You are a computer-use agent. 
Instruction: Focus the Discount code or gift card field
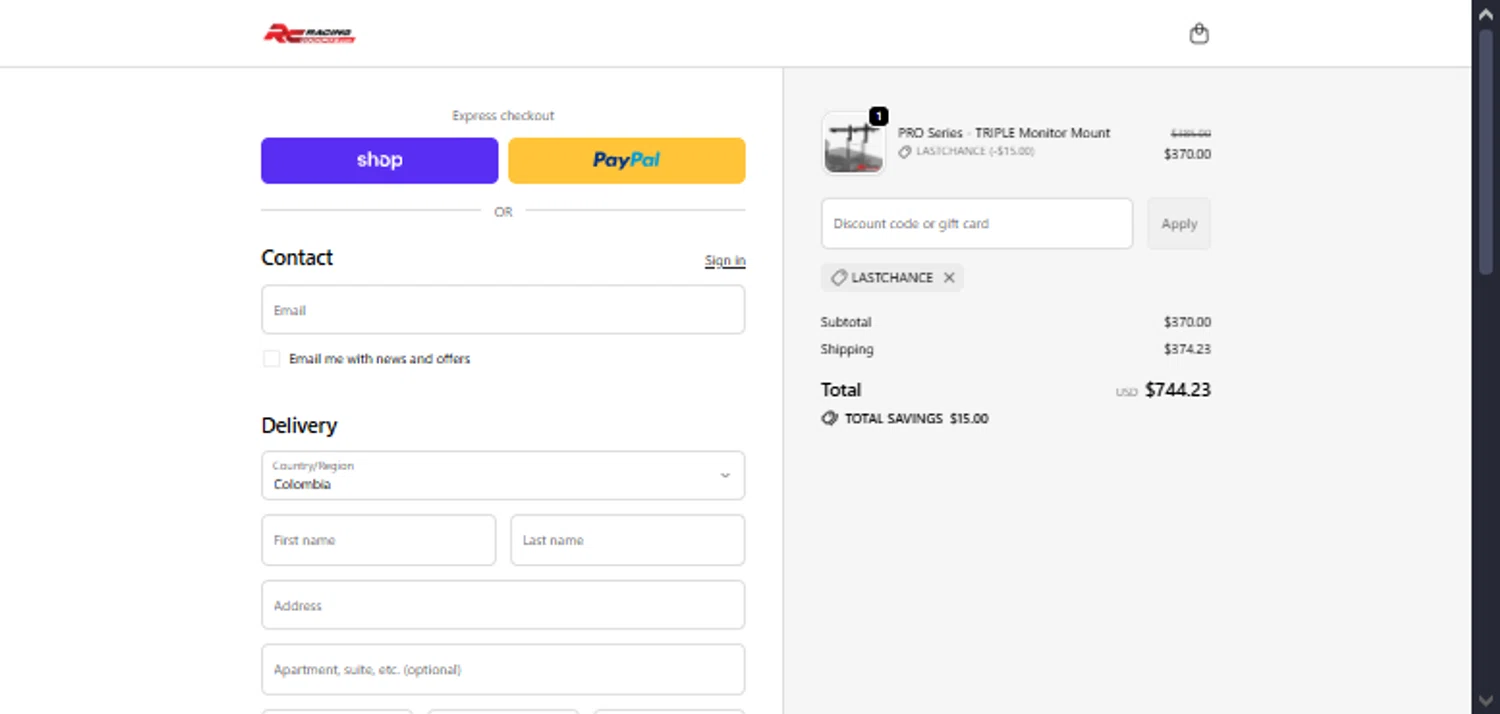tap(977, 223)
